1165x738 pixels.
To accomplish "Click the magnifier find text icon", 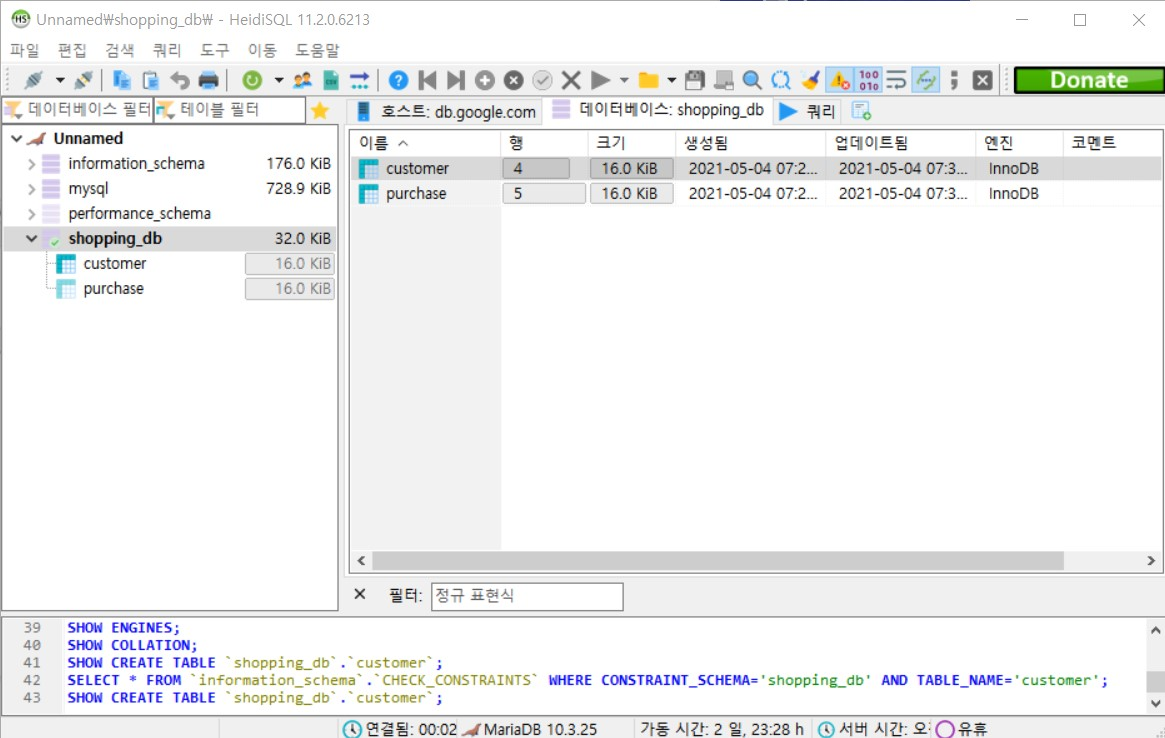I will tap(752, 80).
